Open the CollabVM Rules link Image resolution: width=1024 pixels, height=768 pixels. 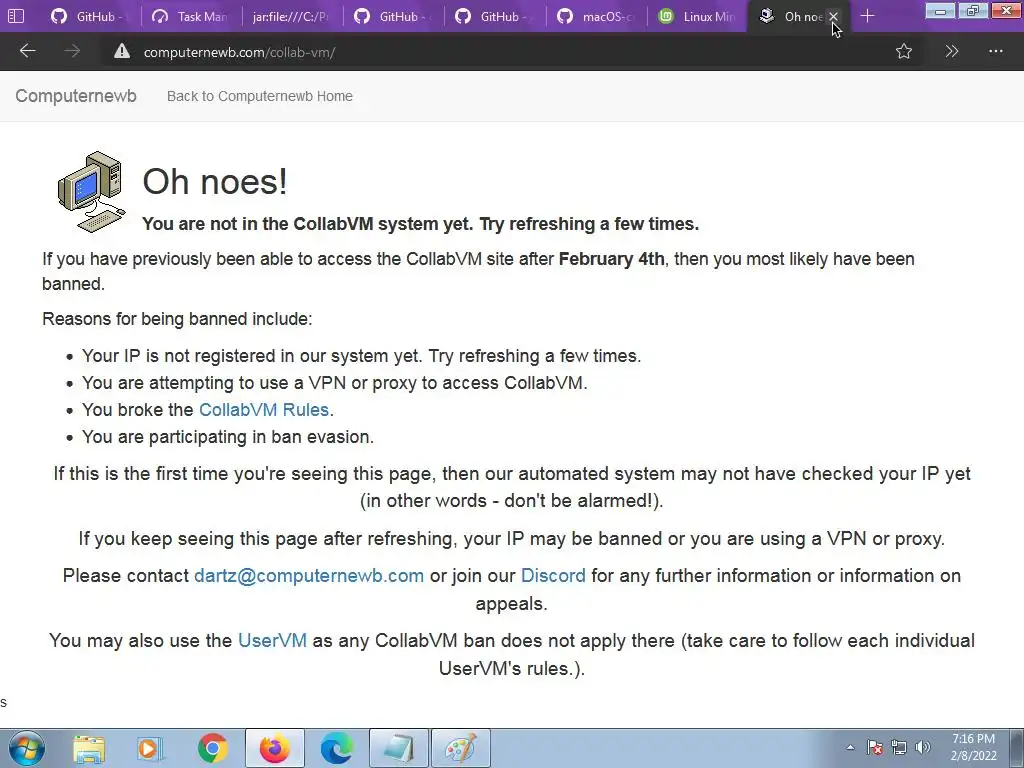264,409
